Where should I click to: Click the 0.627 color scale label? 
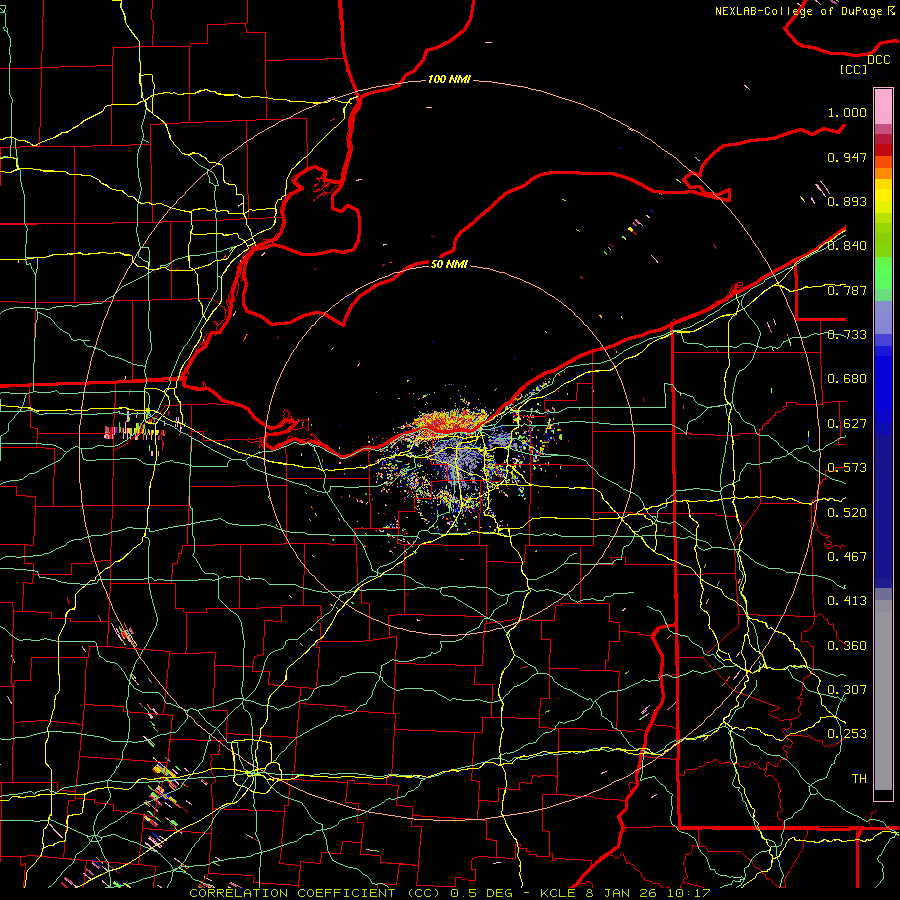847,424
